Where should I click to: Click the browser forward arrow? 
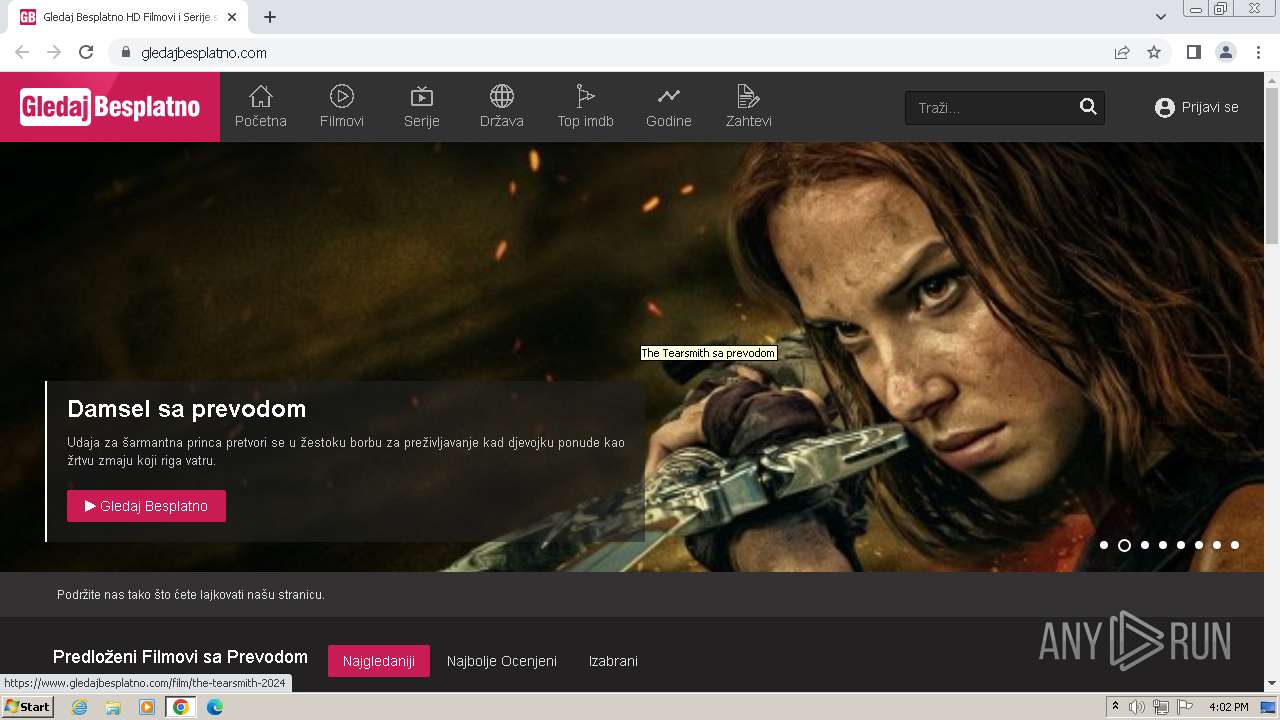(54, 52)
